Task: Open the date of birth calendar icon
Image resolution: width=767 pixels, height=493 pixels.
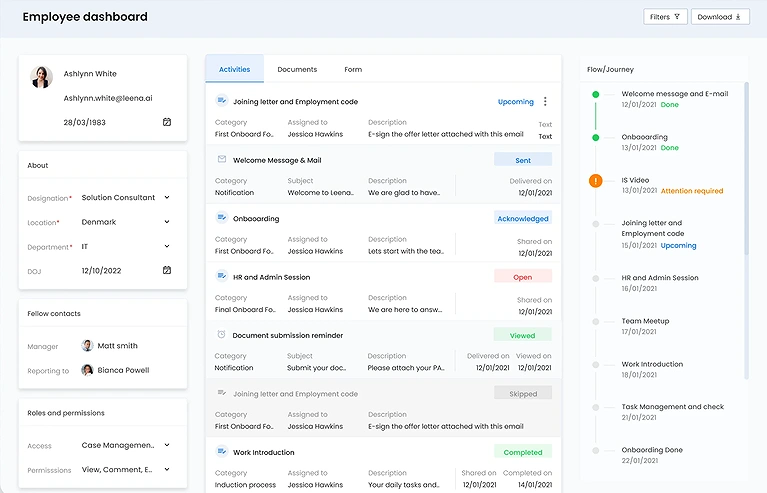Action: pyautogui.click(x=167, y=122)
